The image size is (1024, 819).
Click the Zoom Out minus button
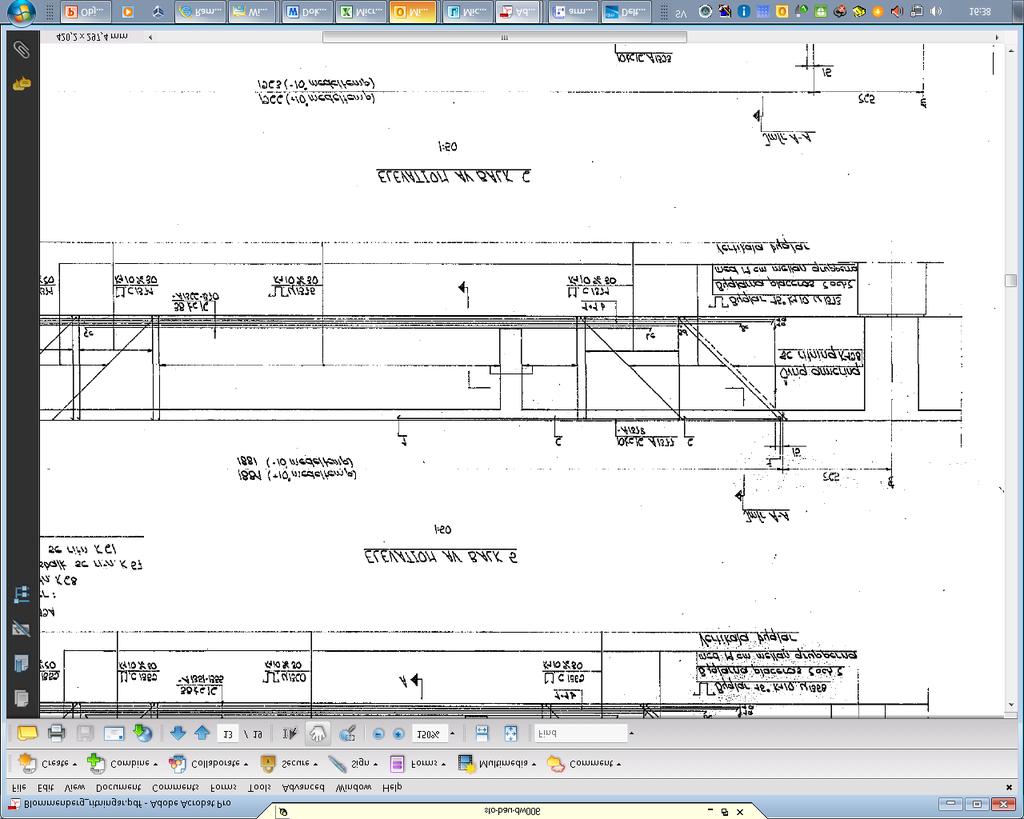[378, 734]
